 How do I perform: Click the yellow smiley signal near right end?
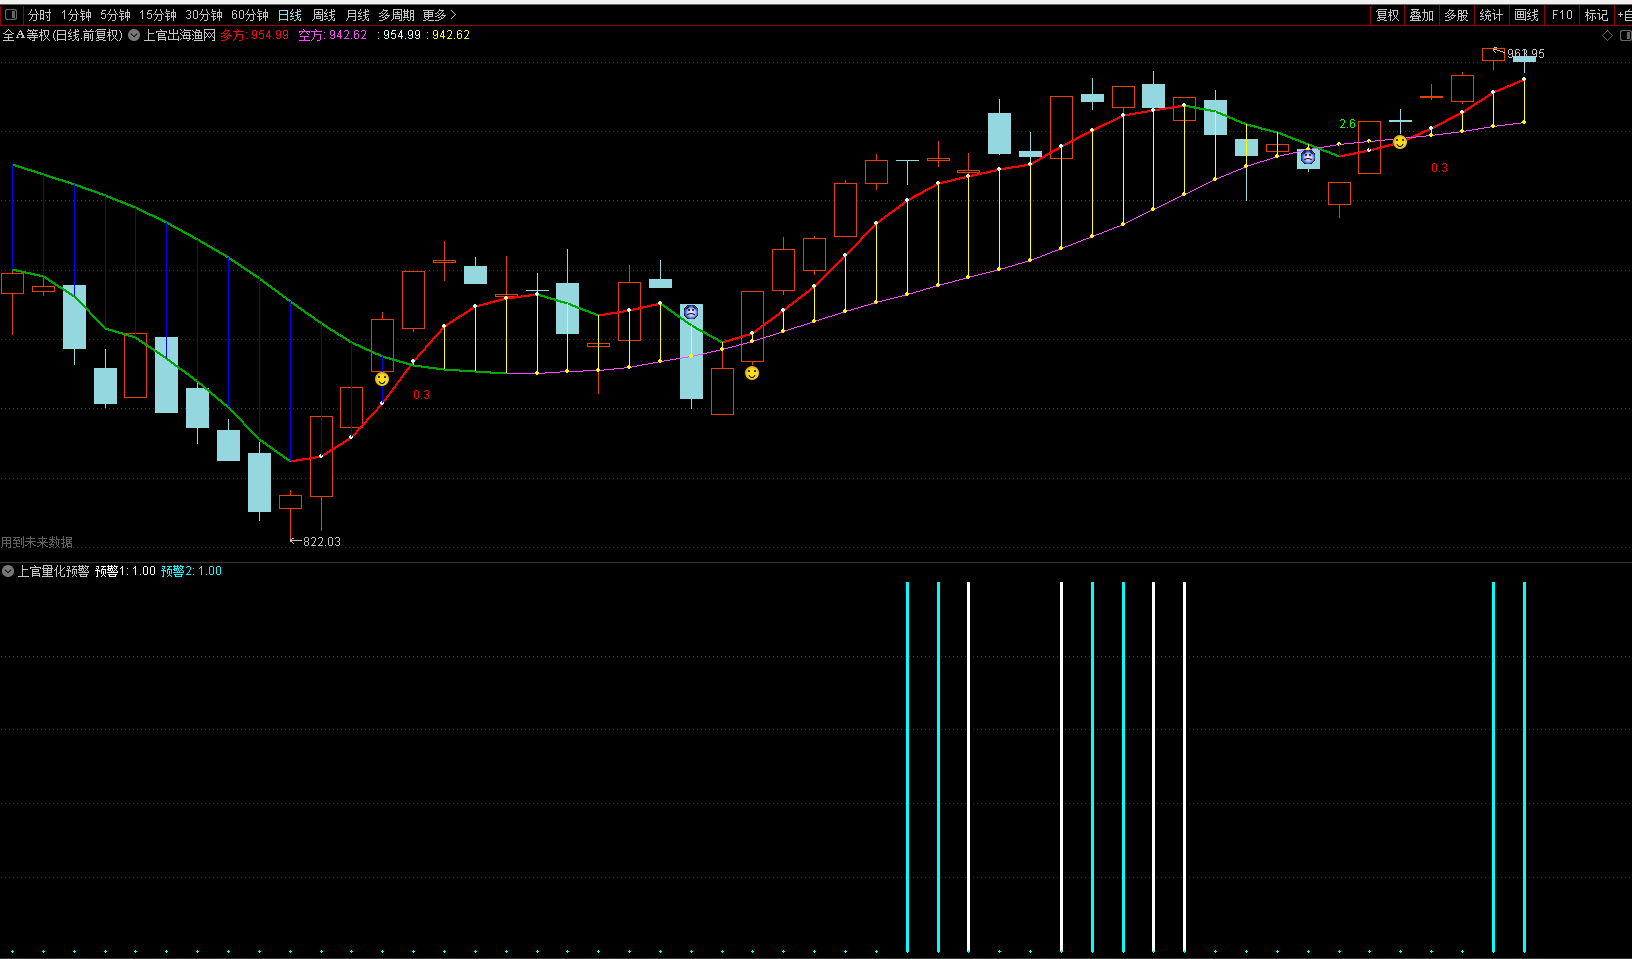click(1400, 142)
